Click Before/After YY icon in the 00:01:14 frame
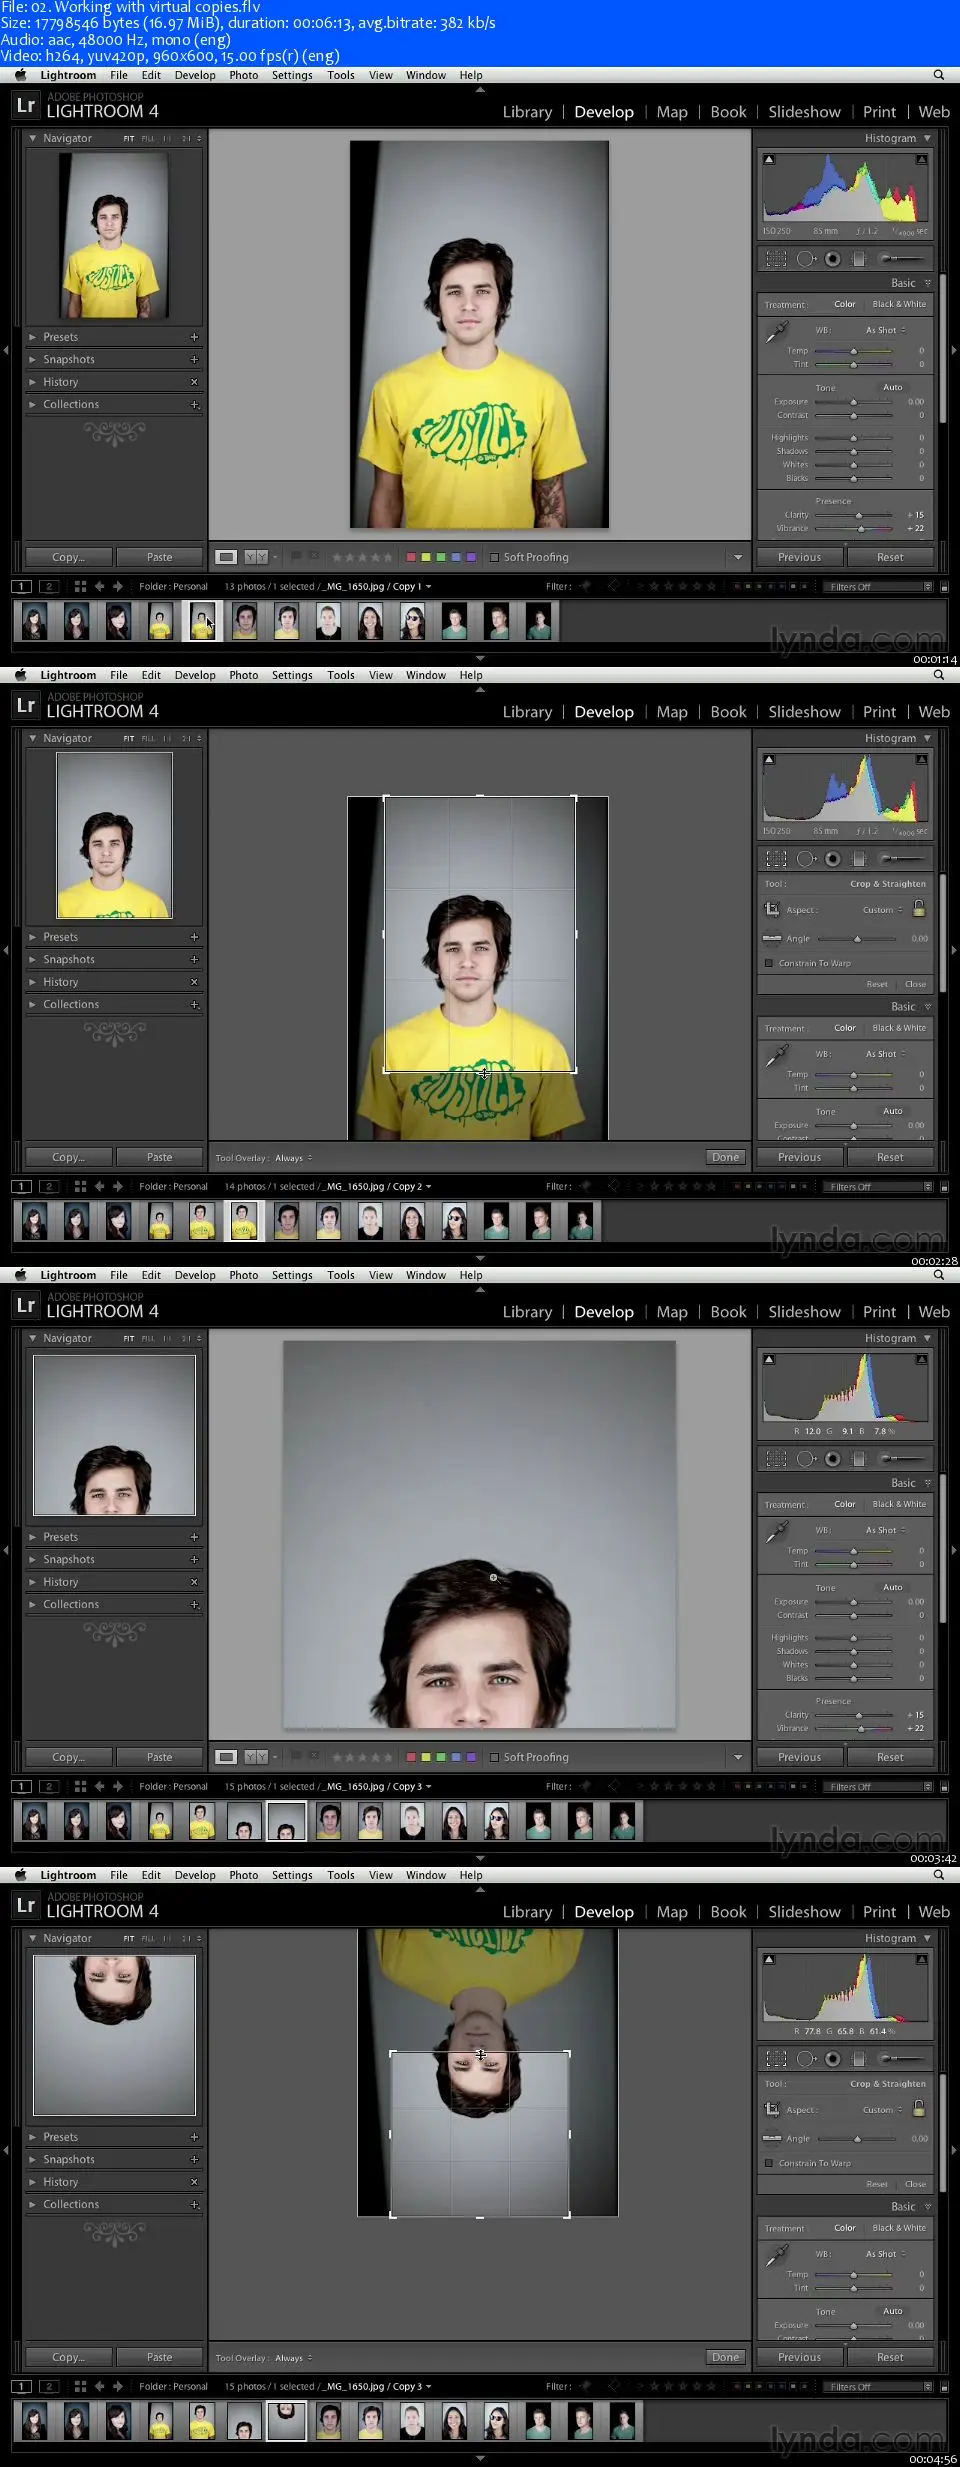The width and height of the screenshot is (960, 2467). (256, 557)
